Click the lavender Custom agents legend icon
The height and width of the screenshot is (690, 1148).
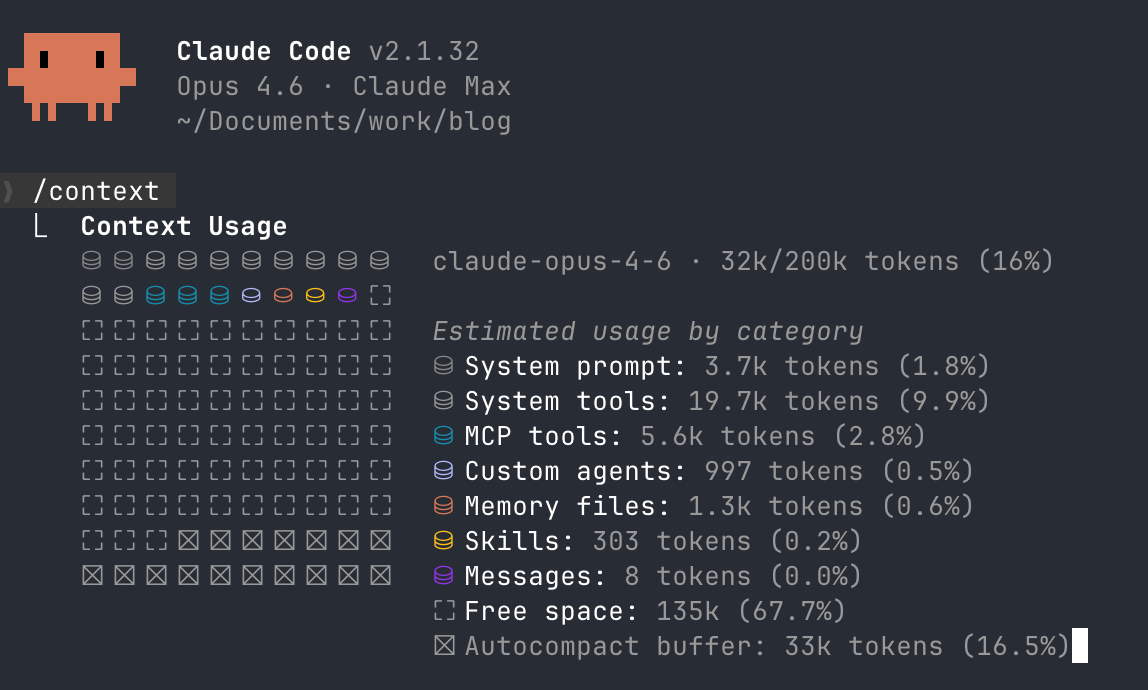tap(444, 471)
